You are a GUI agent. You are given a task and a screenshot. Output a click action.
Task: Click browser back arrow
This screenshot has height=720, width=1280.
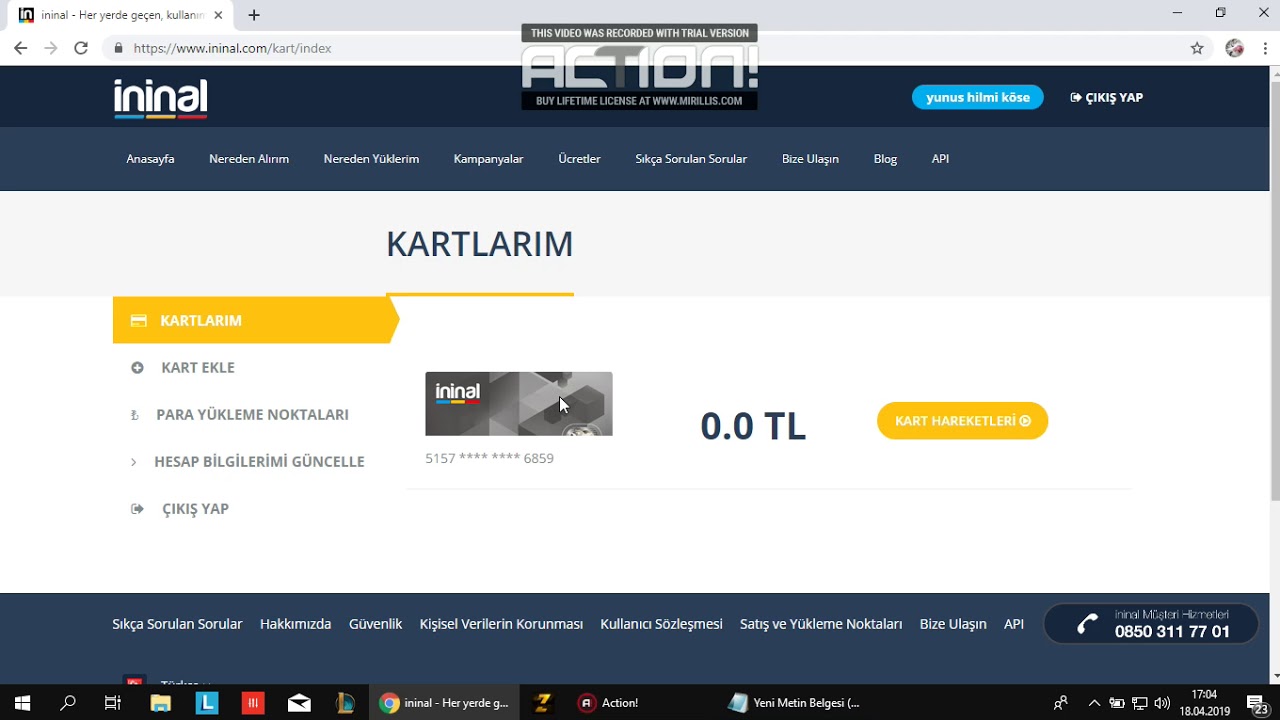point(20,48)
